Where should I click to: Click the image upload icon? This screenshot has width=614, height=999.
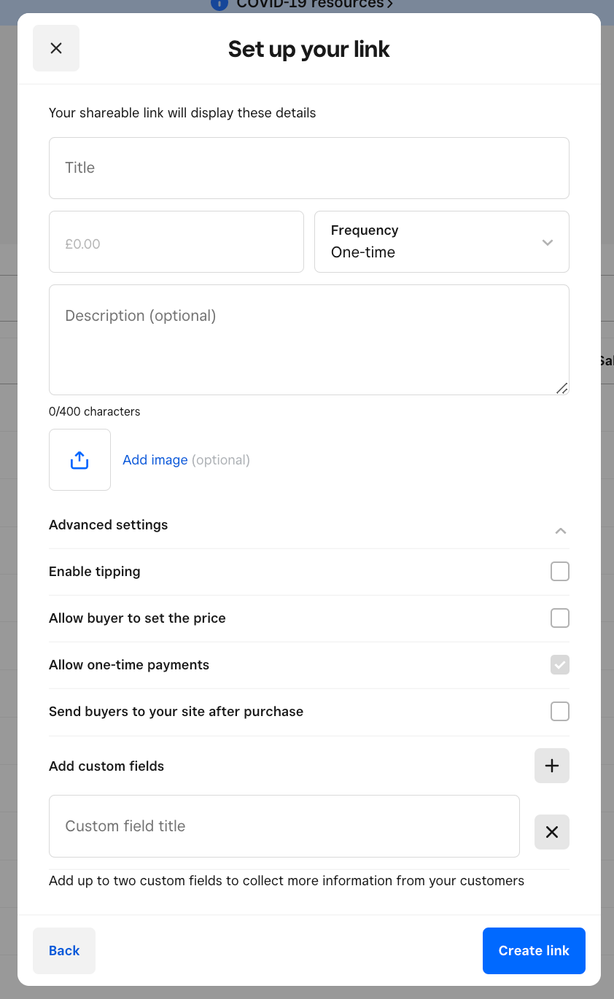click(x=79, y=459)
